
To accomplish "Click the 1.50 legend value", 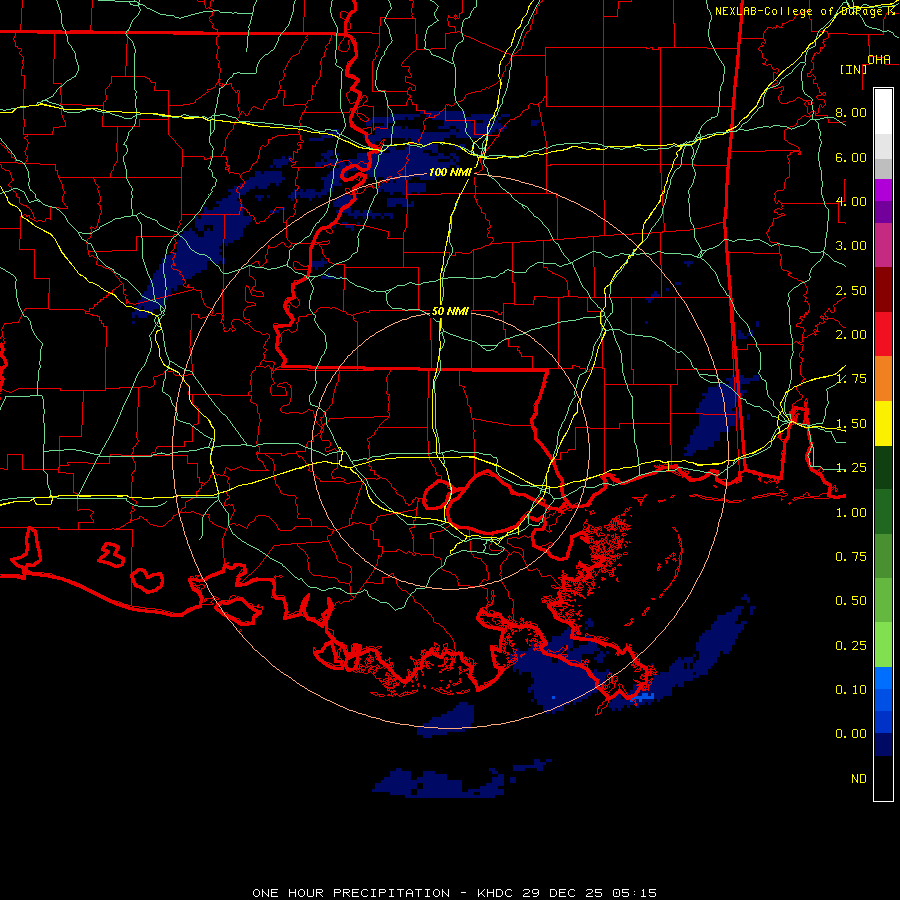I will pyautogui.click(x=851, y=424).
